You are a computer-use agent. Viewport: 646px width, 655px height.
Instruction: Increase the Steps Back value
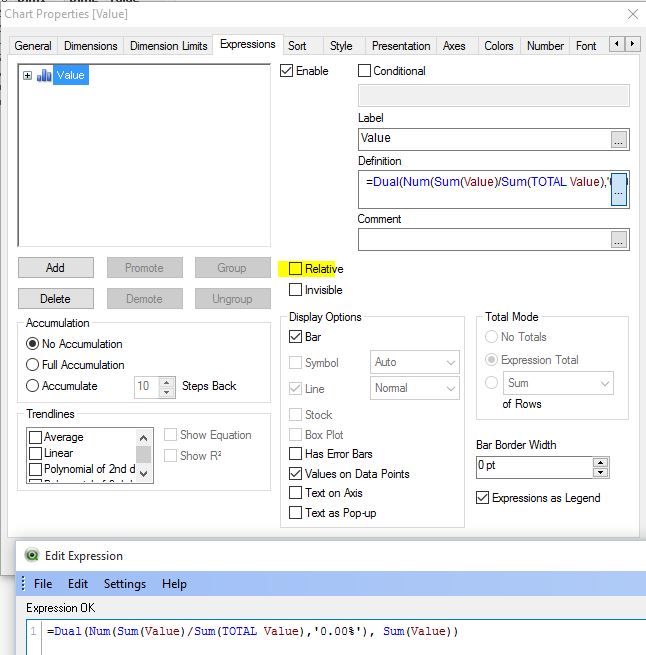(x=167, y=382)
